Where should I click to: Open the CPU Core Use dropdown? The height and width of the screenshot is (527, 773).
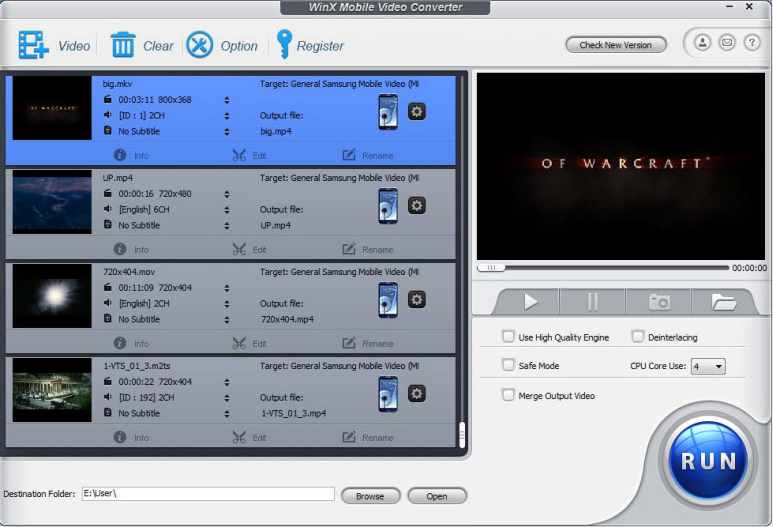coord(708,366)
